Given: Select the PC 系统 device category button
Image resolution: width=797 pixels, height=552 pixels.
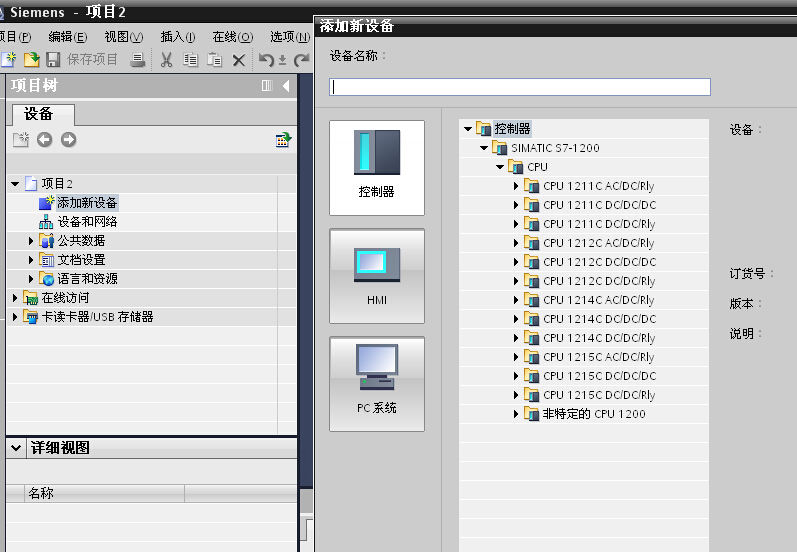Looking at the screenshot, I should (377, 384).
